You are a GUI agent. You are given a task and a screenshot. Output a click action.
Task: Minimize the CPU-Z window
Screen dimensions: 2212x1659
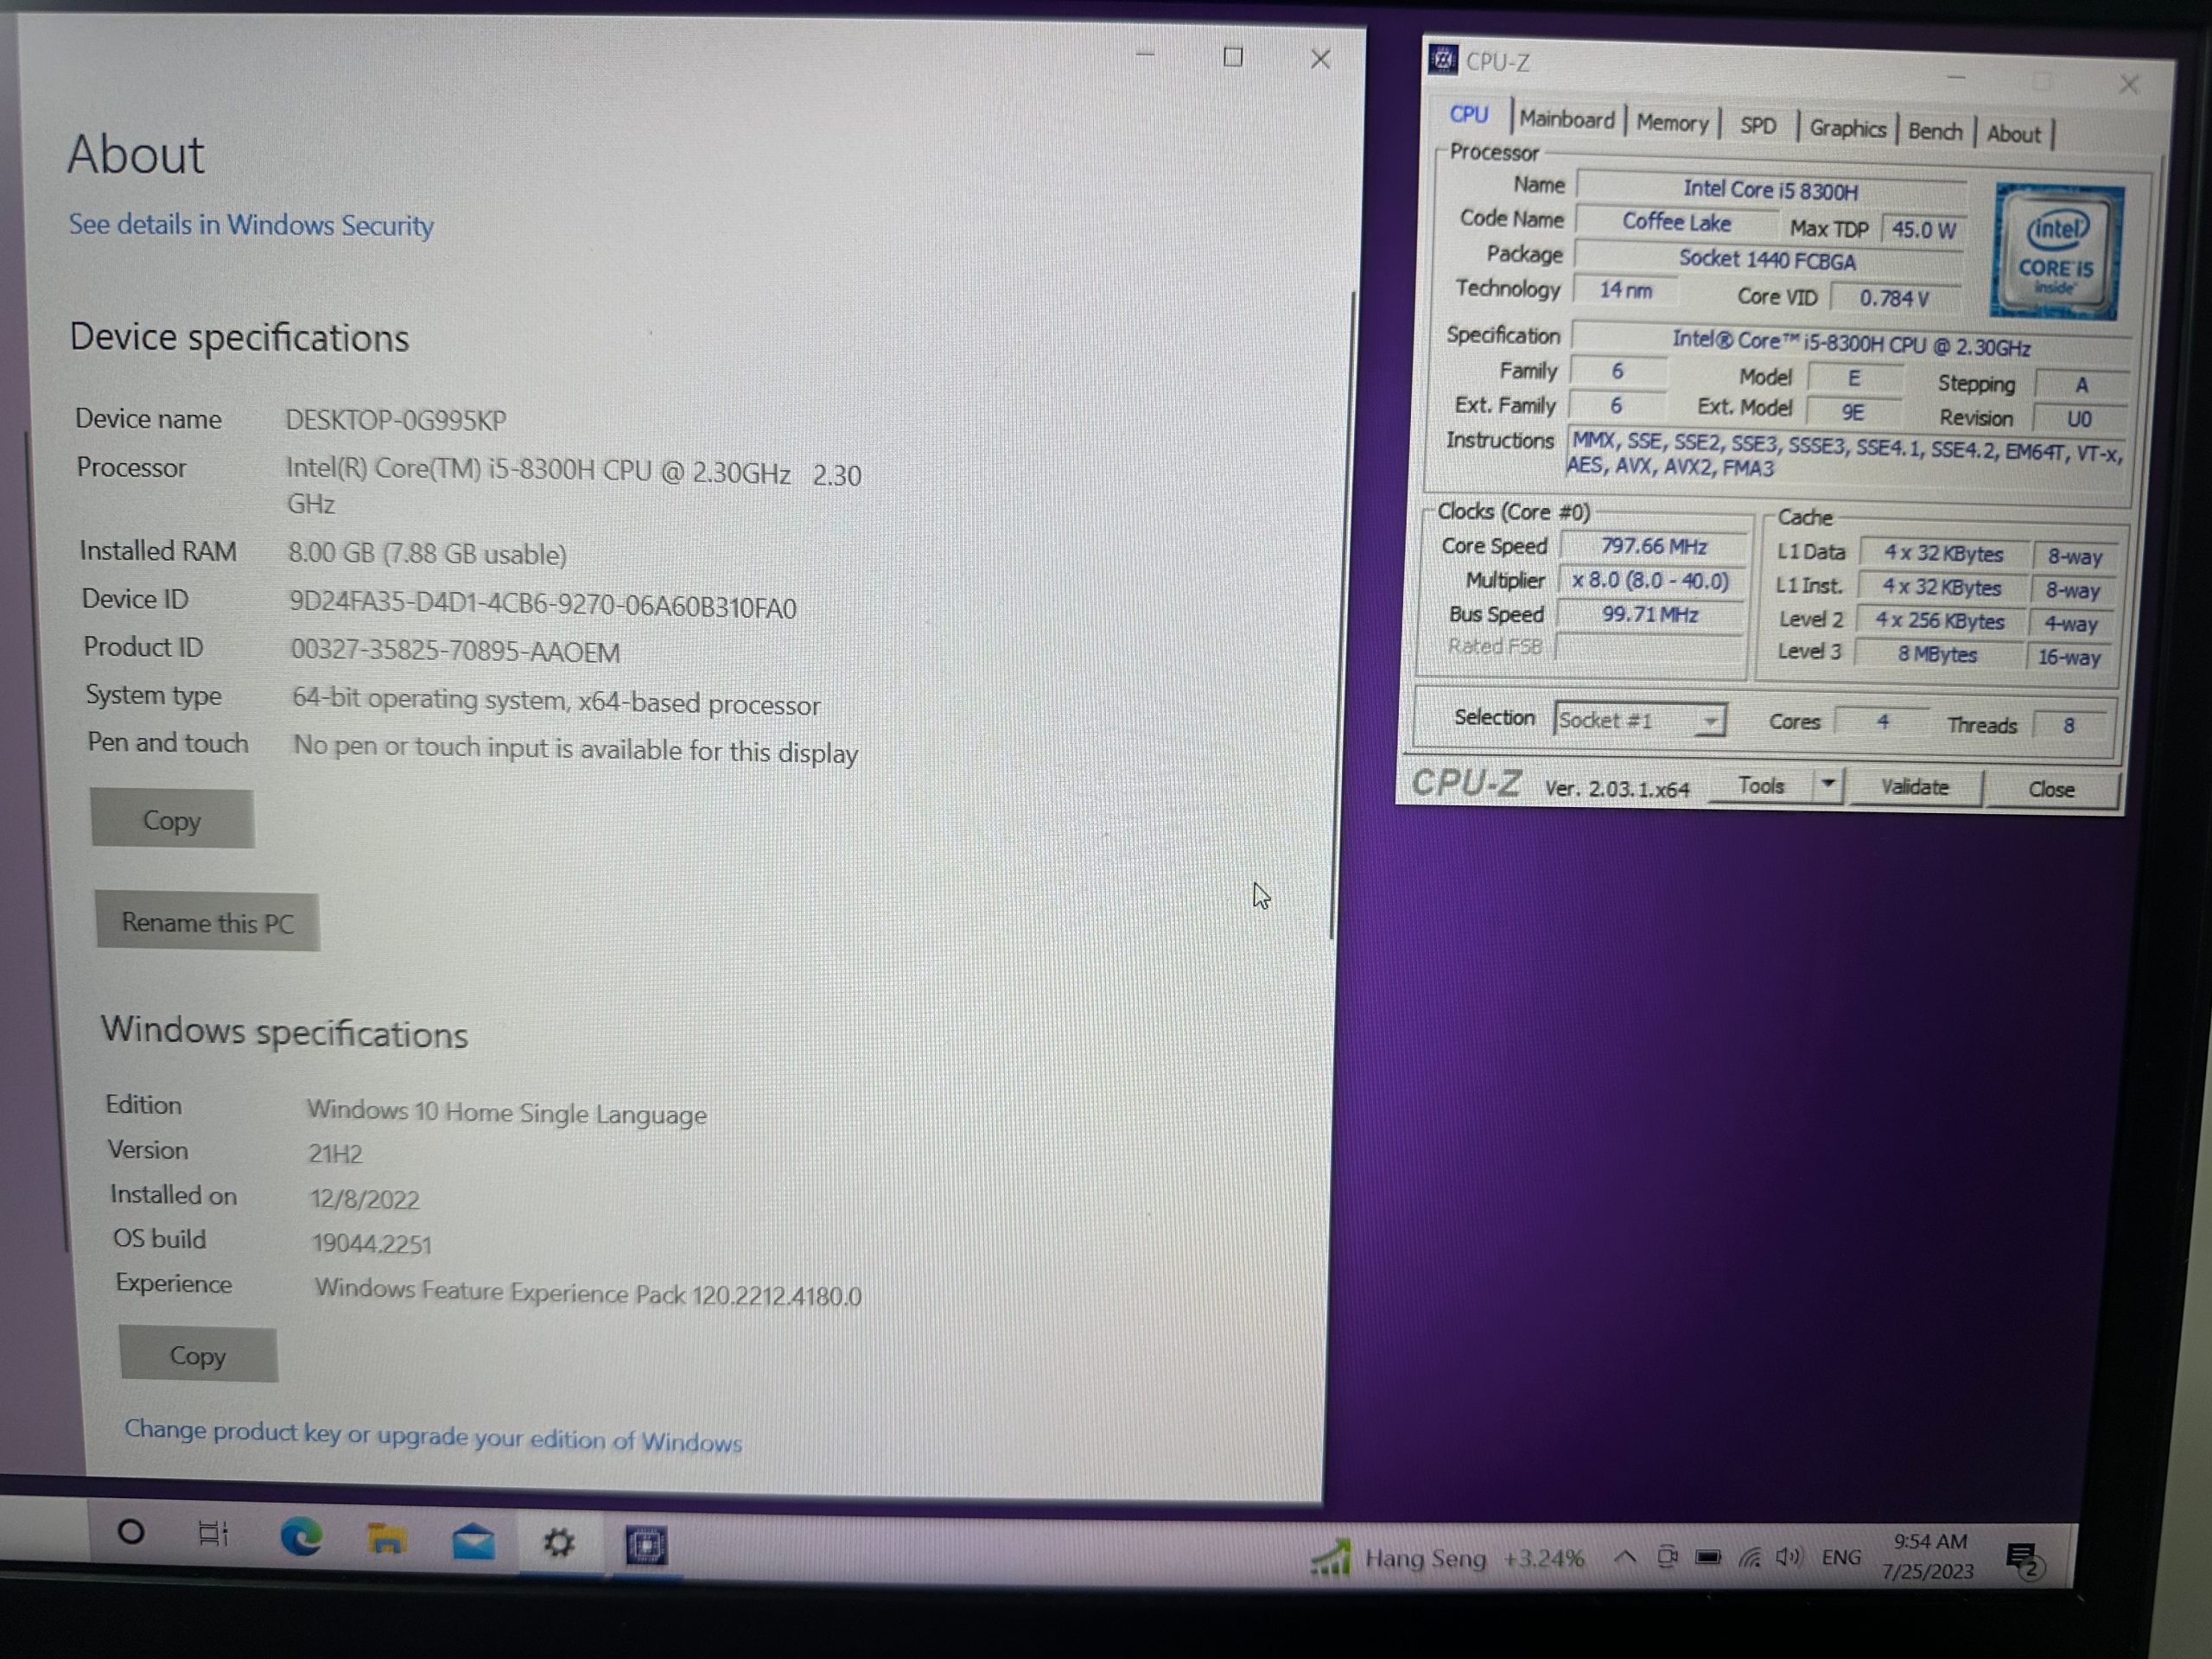(1957, 78)
